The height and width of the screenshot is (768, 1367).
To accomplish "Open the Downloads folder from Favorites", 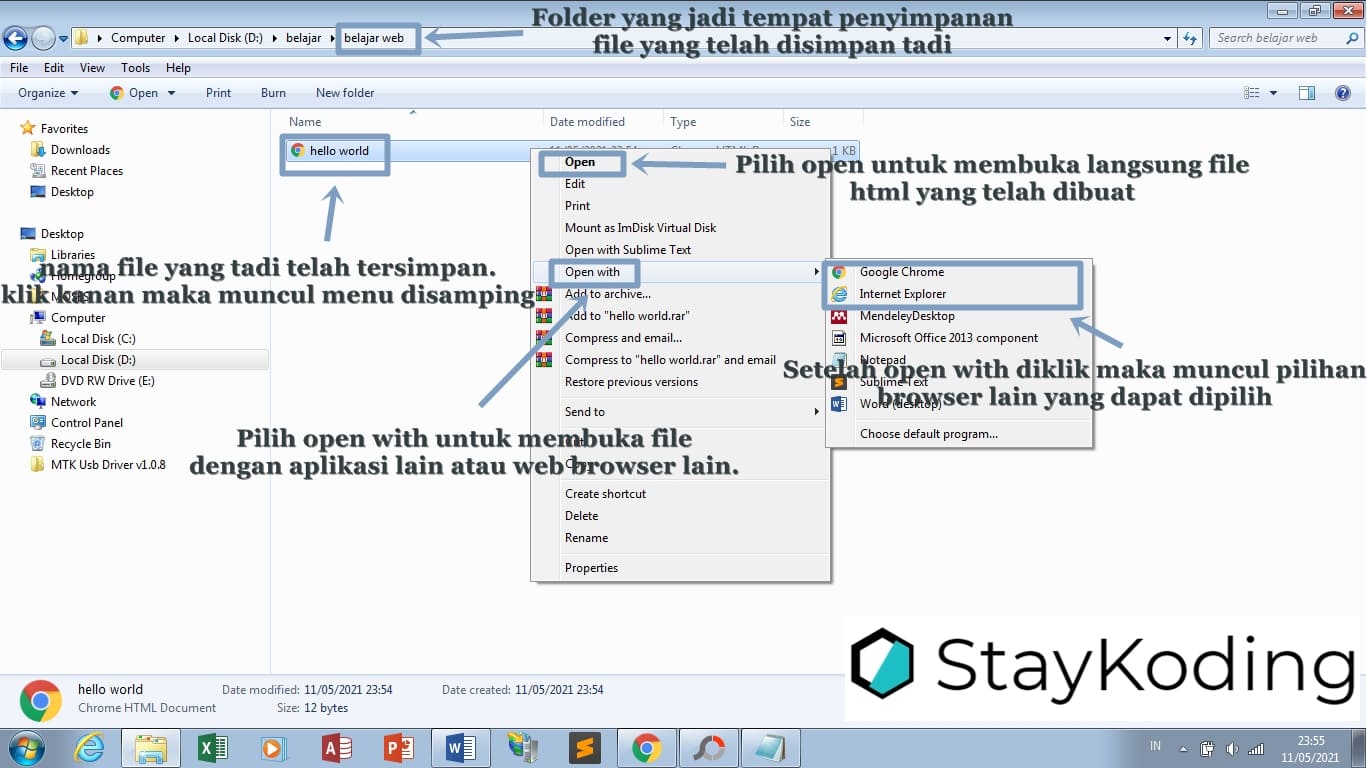I will point(79,149).
